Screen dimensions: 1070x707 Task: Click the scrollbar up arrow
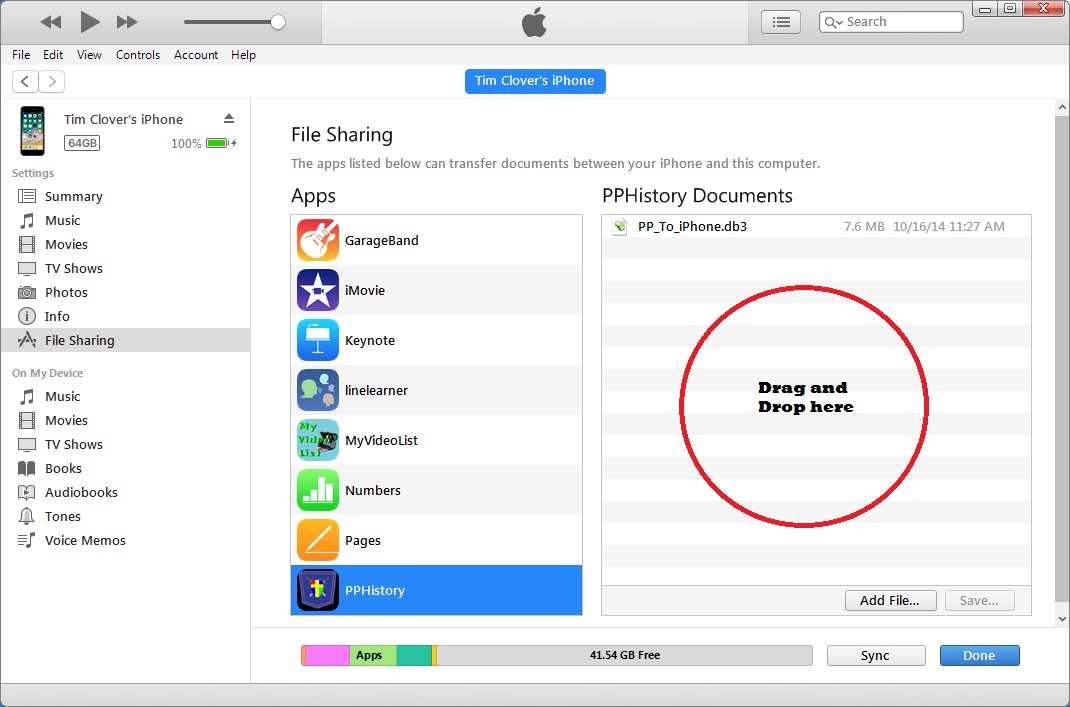click(x=1062, y=107)
